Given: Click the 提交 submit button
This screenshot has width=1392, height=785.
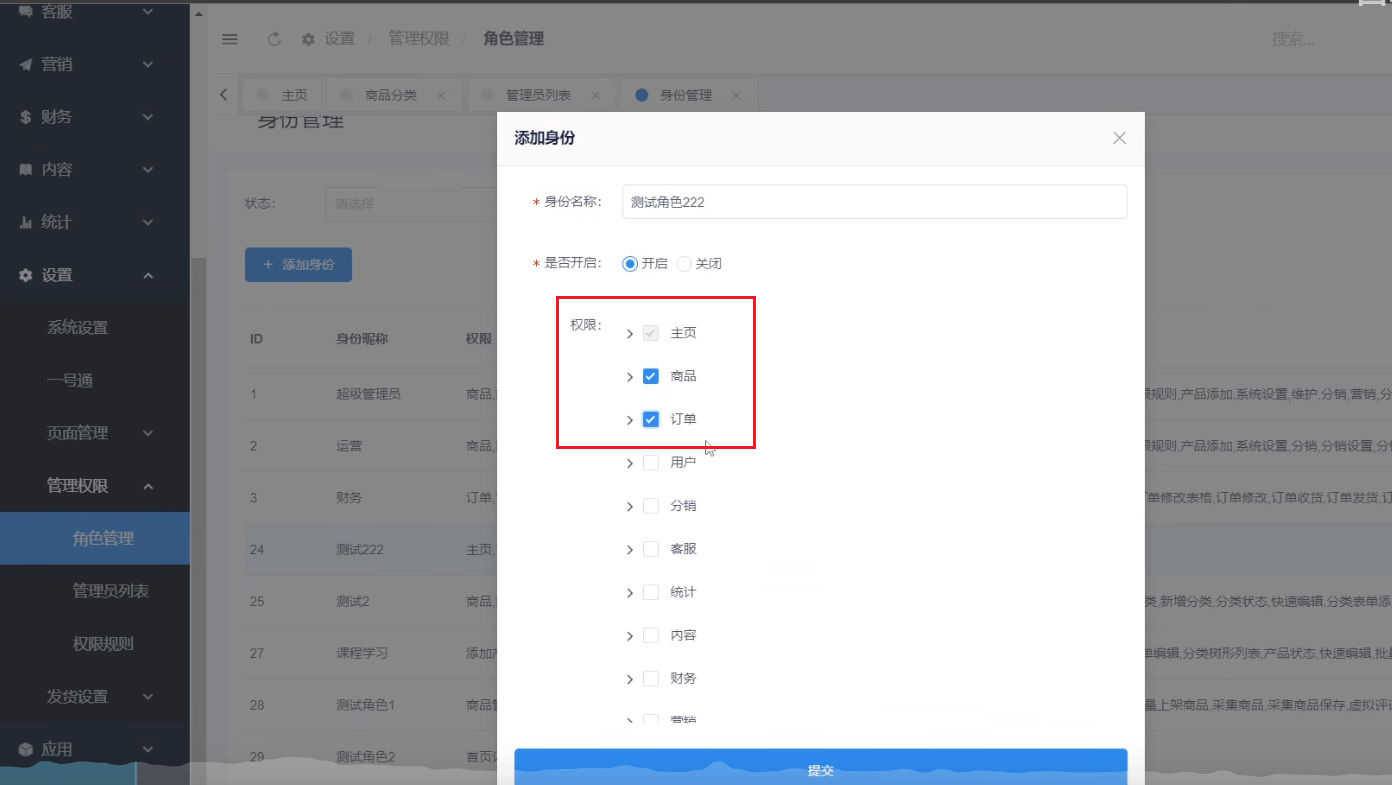Looking at the screenshot, I should pos(821,767).
